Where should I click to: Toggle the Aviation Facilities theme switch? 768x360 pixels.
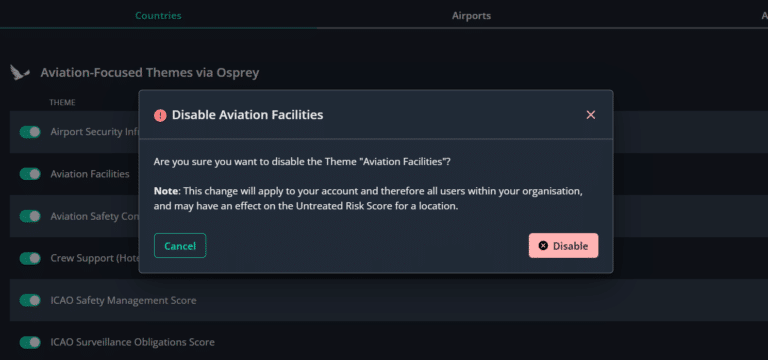(x=30, y=174)
